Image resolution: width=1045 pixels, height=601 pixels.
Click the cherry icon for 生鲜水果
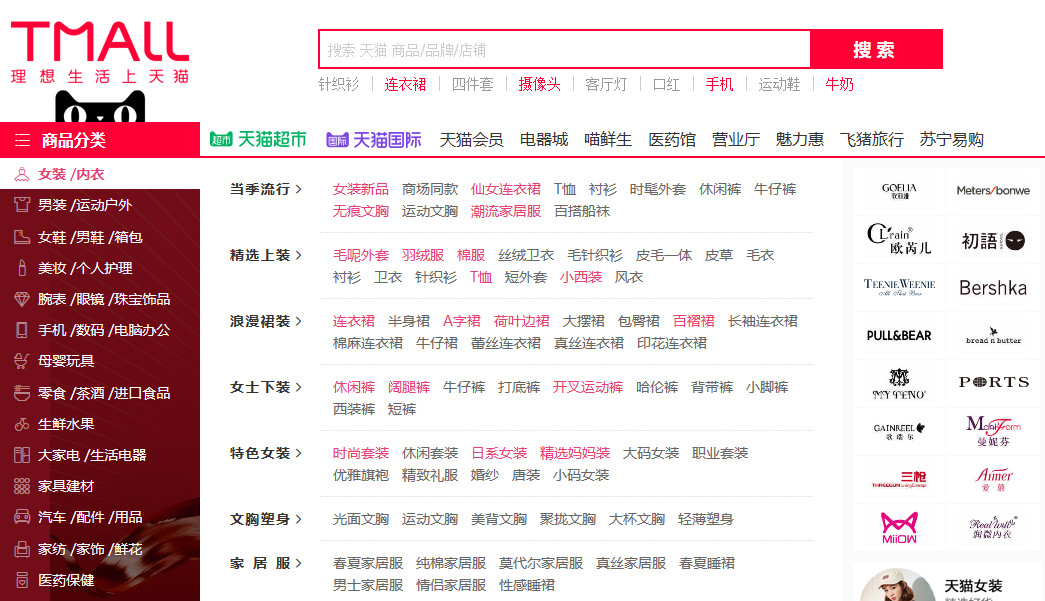(22, 424)
